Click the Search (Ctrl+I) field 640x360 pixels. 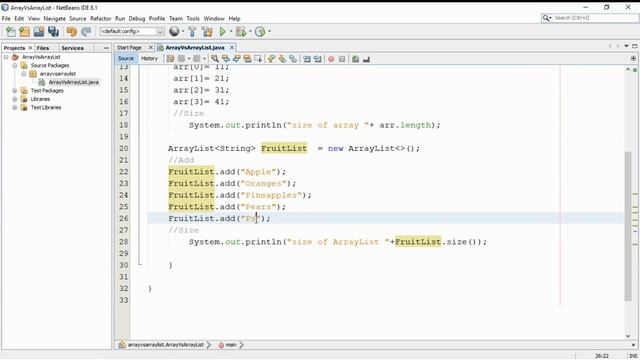pyautogui.click(x=590, y=18)
